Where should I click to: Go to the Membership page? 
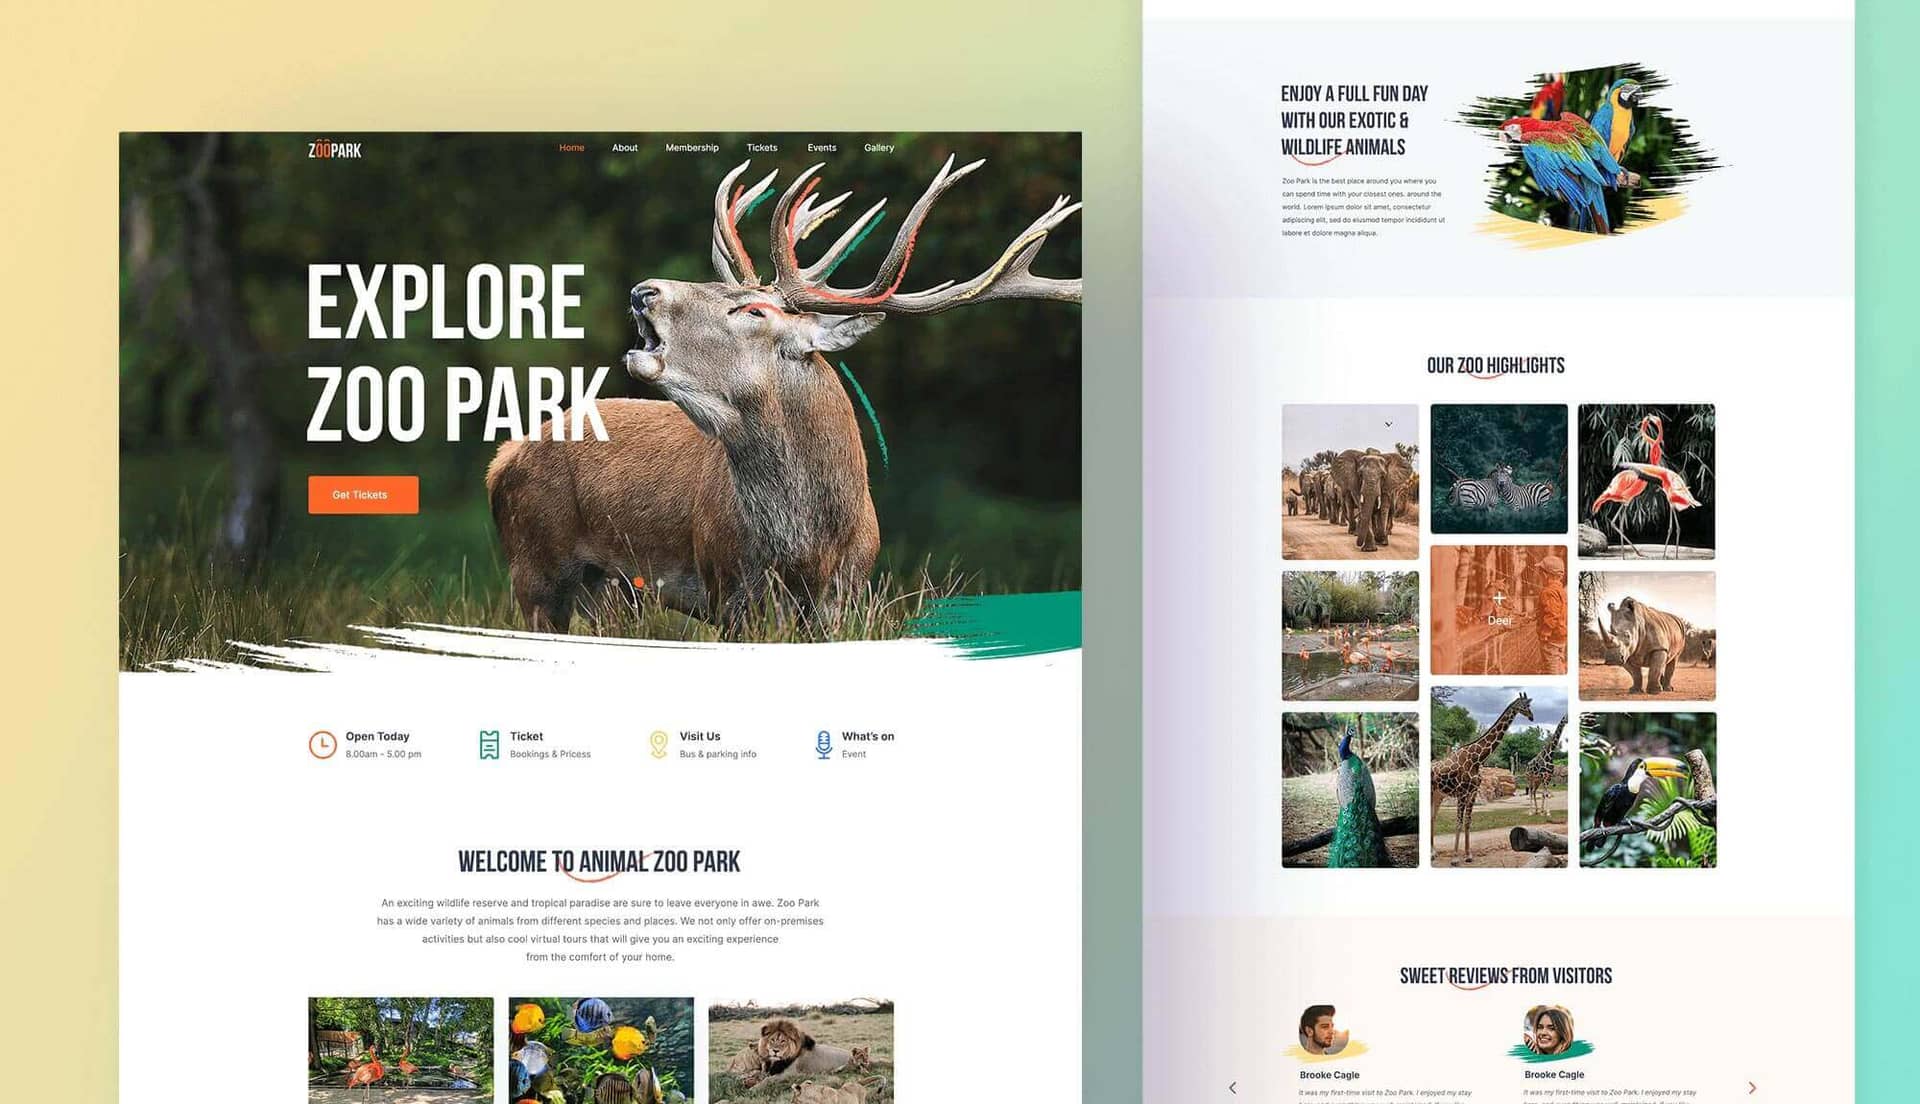pyautogui.click(x=692, y=147)
